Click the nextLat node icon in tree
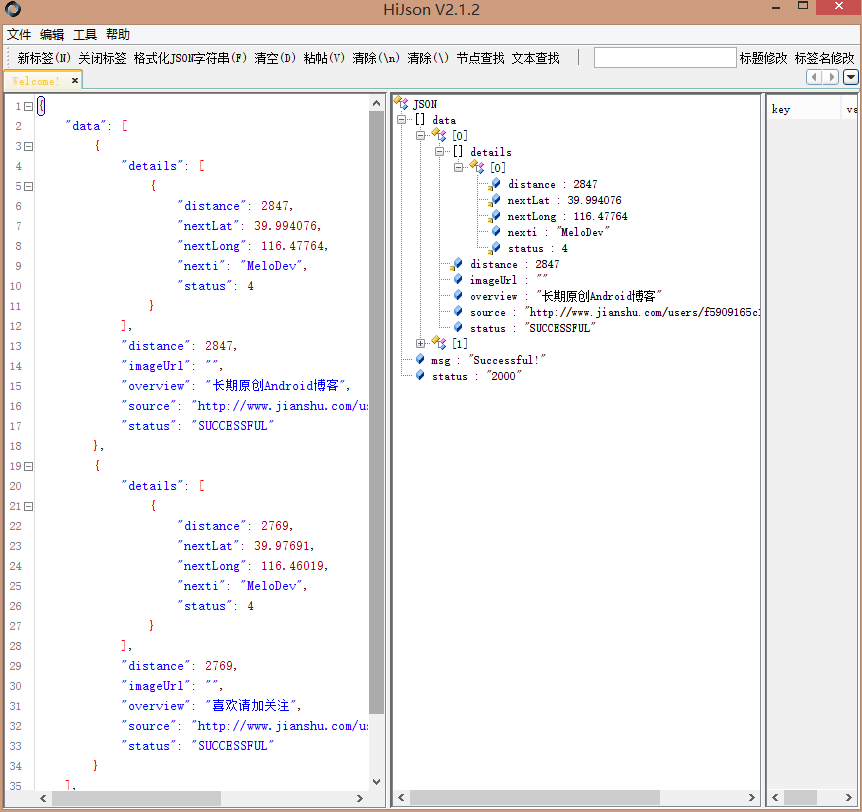This screenshot has width=862, height=812. (x=495, y=200)
